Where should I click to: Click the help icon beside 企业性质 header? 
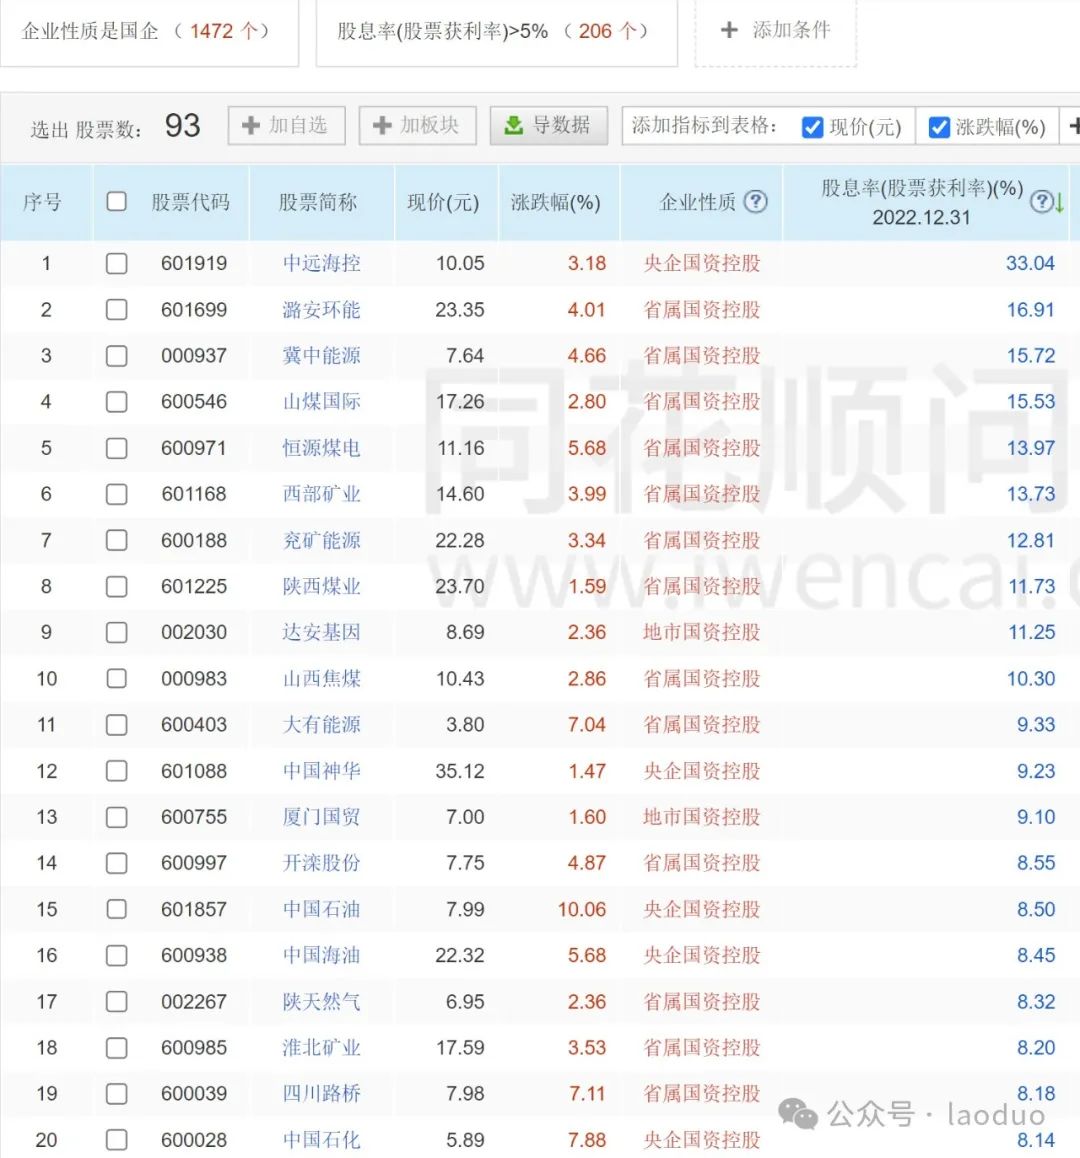(x=756, y=201)
